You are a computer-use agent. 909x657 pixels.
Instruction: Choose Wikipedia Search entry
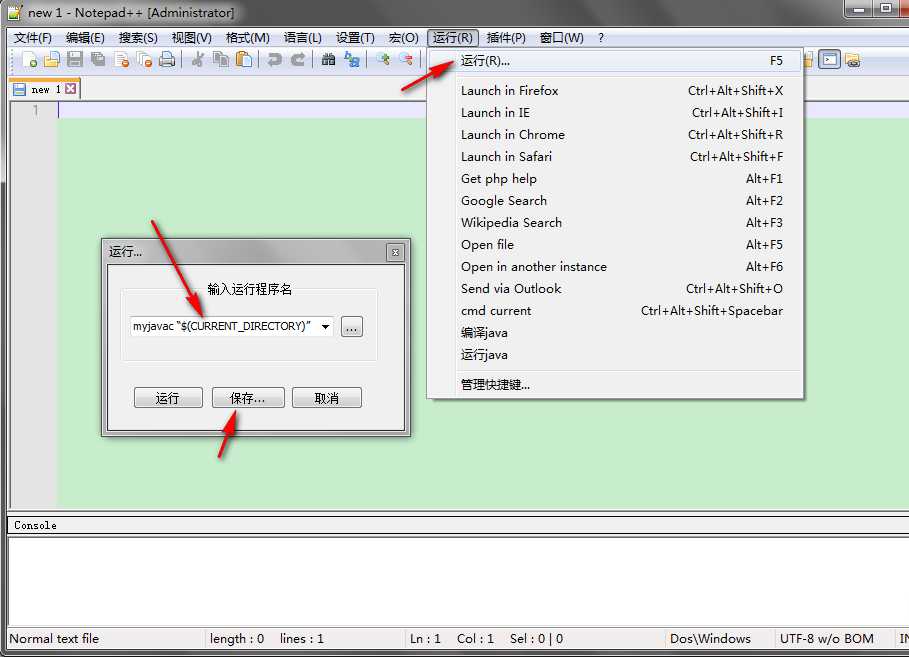point(616,223)
